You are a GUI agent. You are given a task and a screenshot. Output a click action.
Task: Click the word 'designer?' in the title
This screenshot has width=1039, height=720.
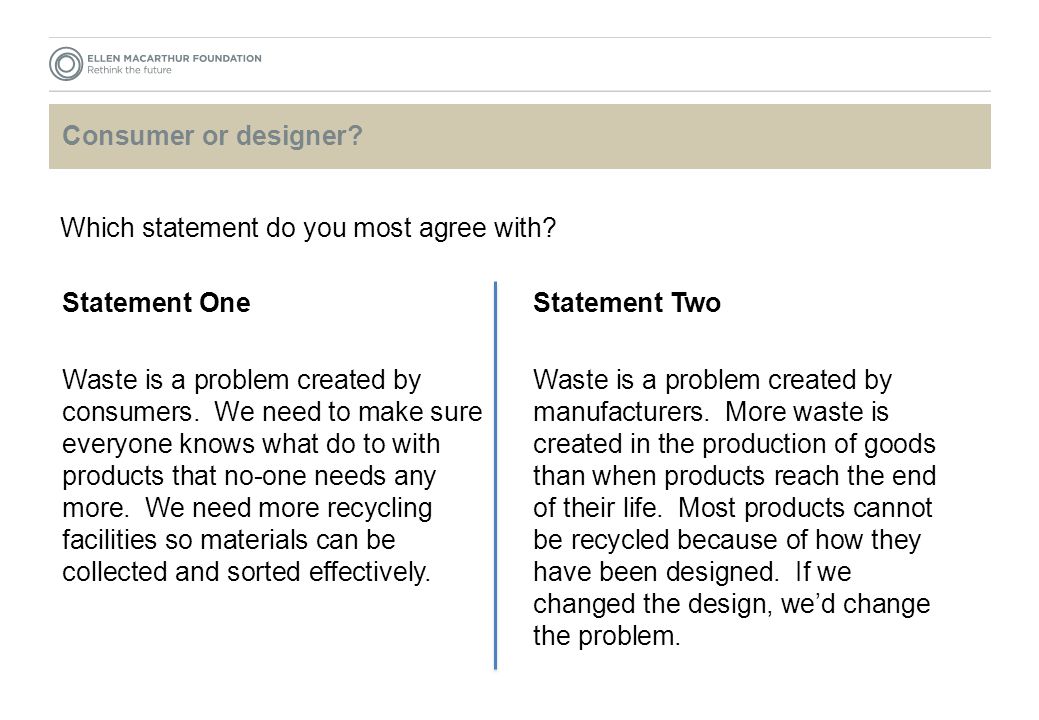[300, 136]
